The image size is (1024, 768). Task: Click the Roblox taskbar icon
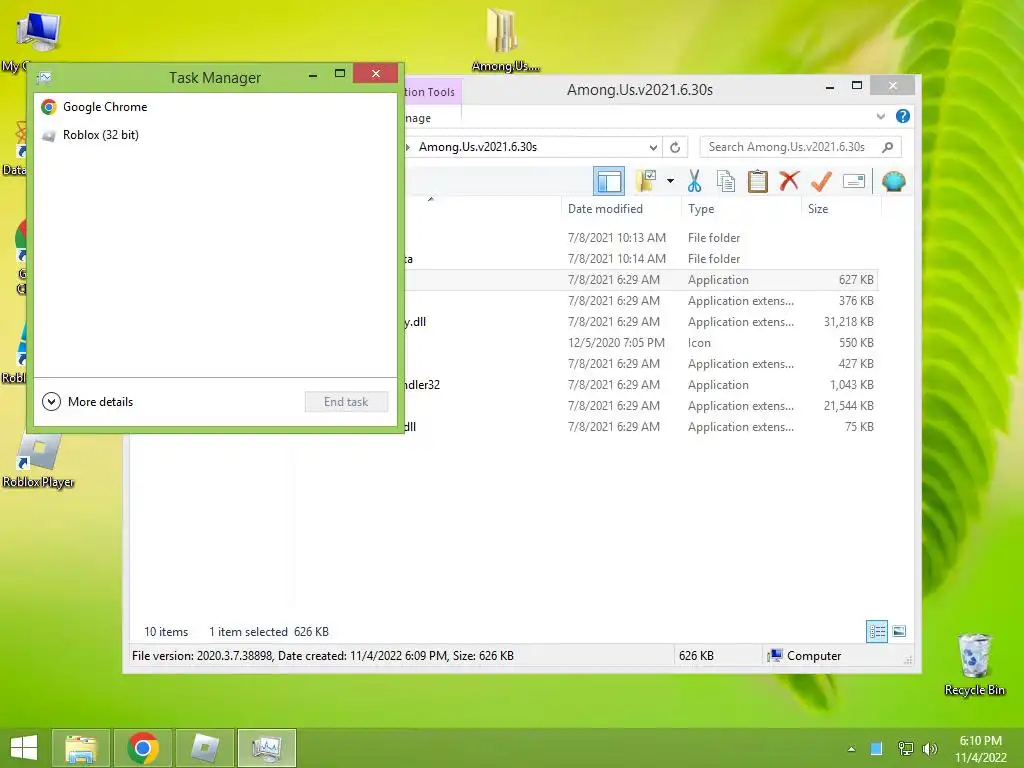click(x=204, y=748)
